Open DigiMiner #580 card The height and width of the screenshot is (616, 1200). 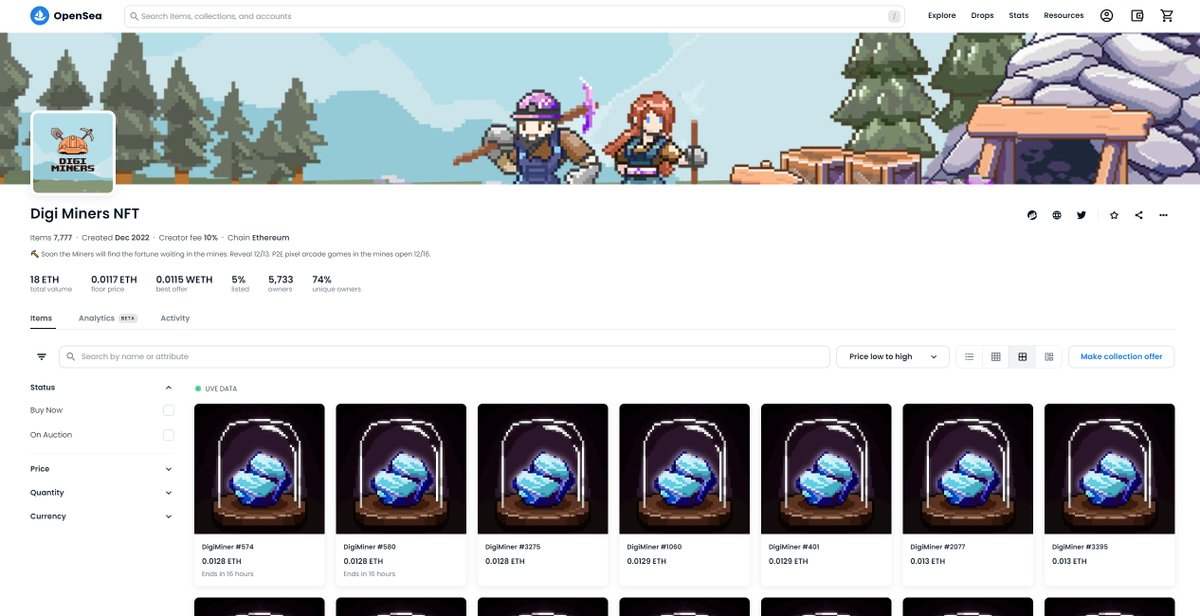(401, 494)
